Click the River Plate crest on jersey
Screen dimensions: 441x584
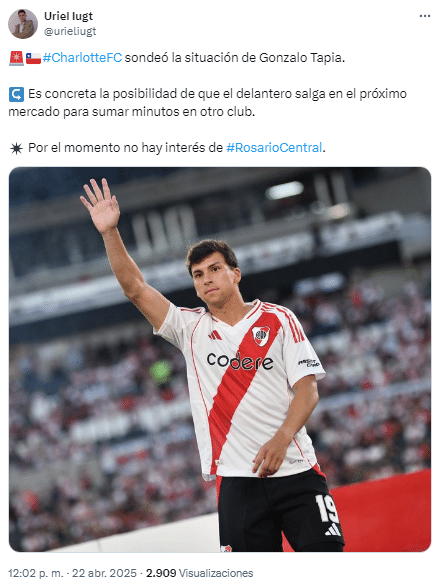261,335
